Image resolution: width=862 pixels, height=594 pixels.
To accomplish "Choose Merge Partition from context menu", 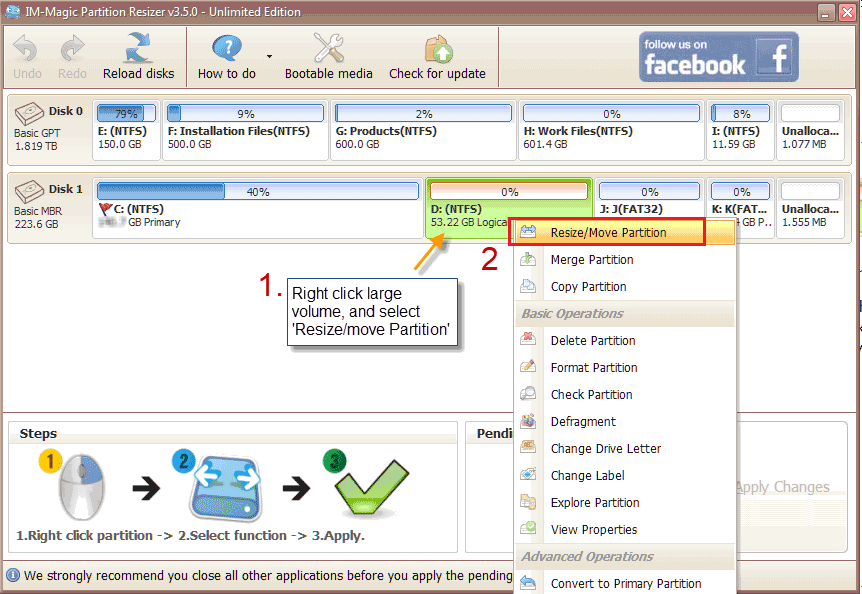I will [x=625, y=259].
